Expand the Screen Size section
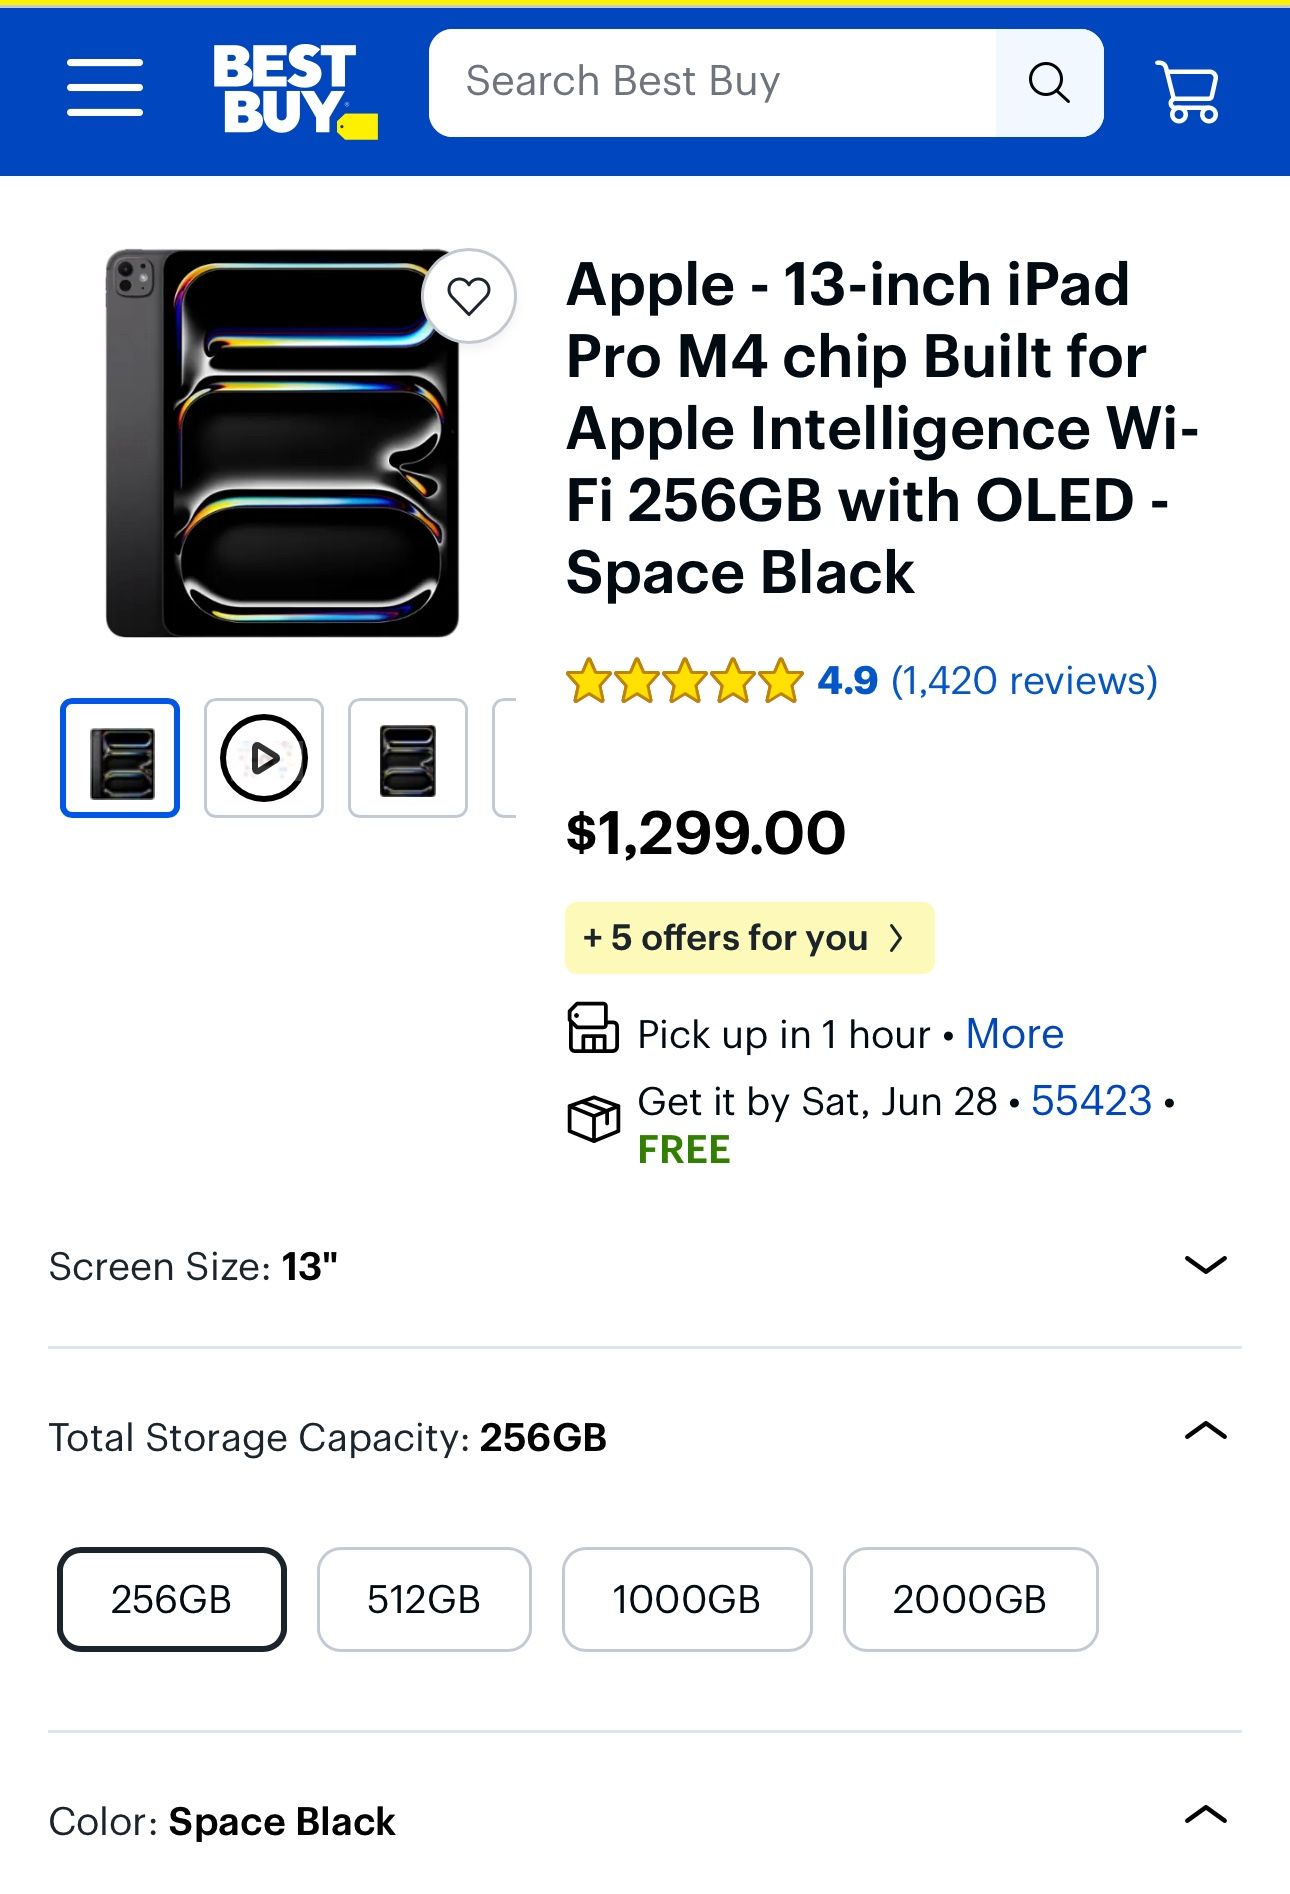The height and width of the screenshot is (1894, 1290). click(1205, 1265)
